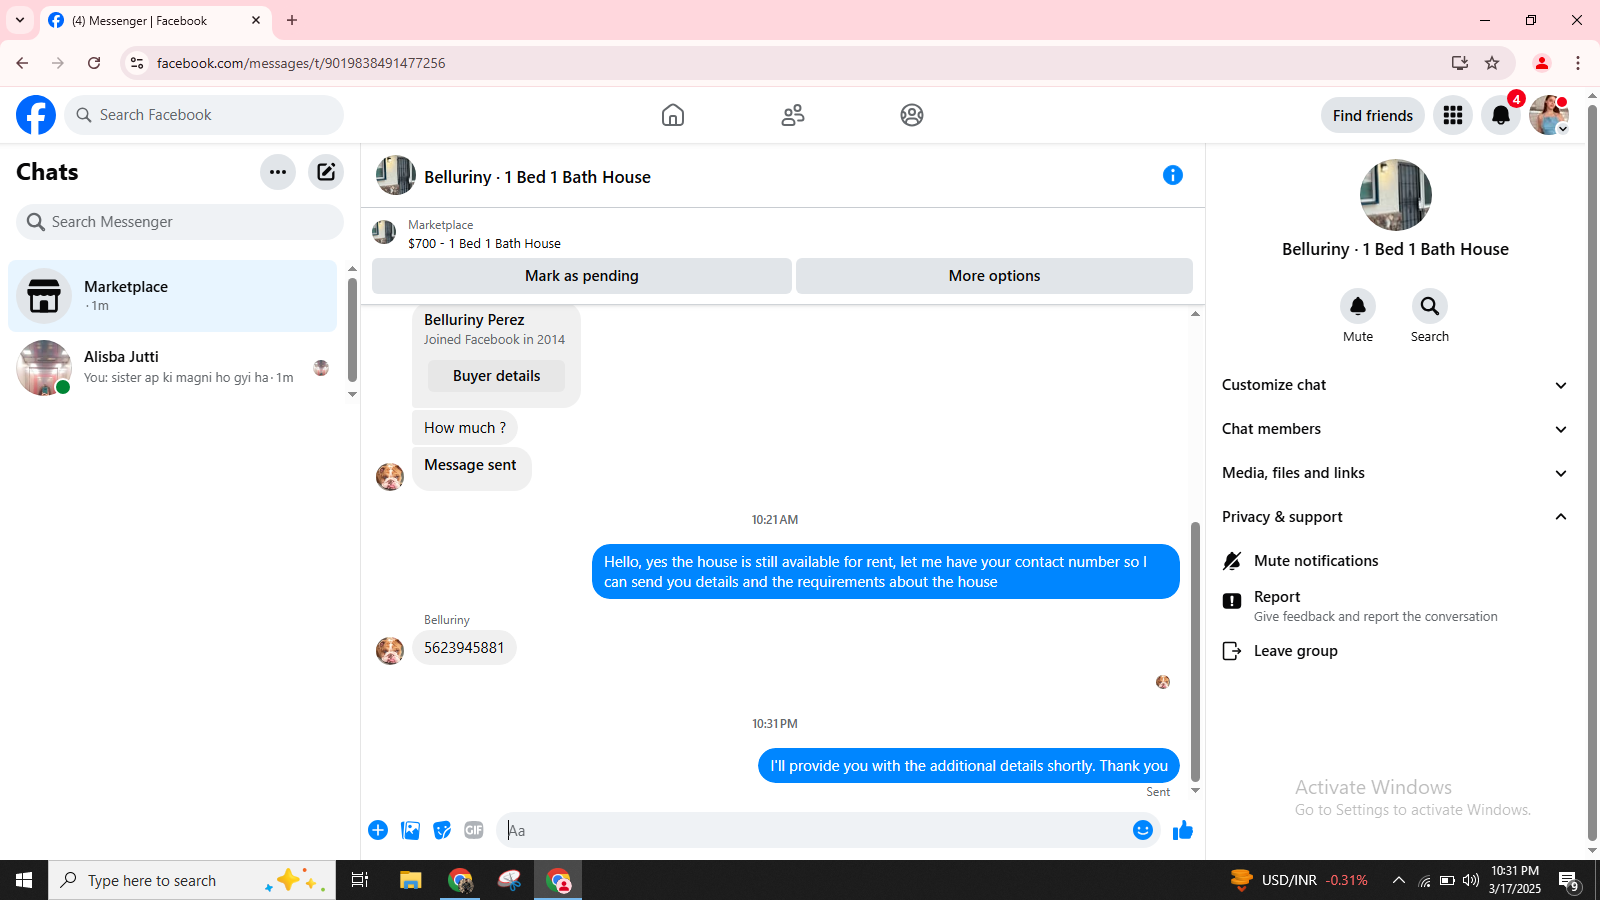Start a new message with compose icon
This screenshot has width=1600, height=900.
tap(326, 172)
